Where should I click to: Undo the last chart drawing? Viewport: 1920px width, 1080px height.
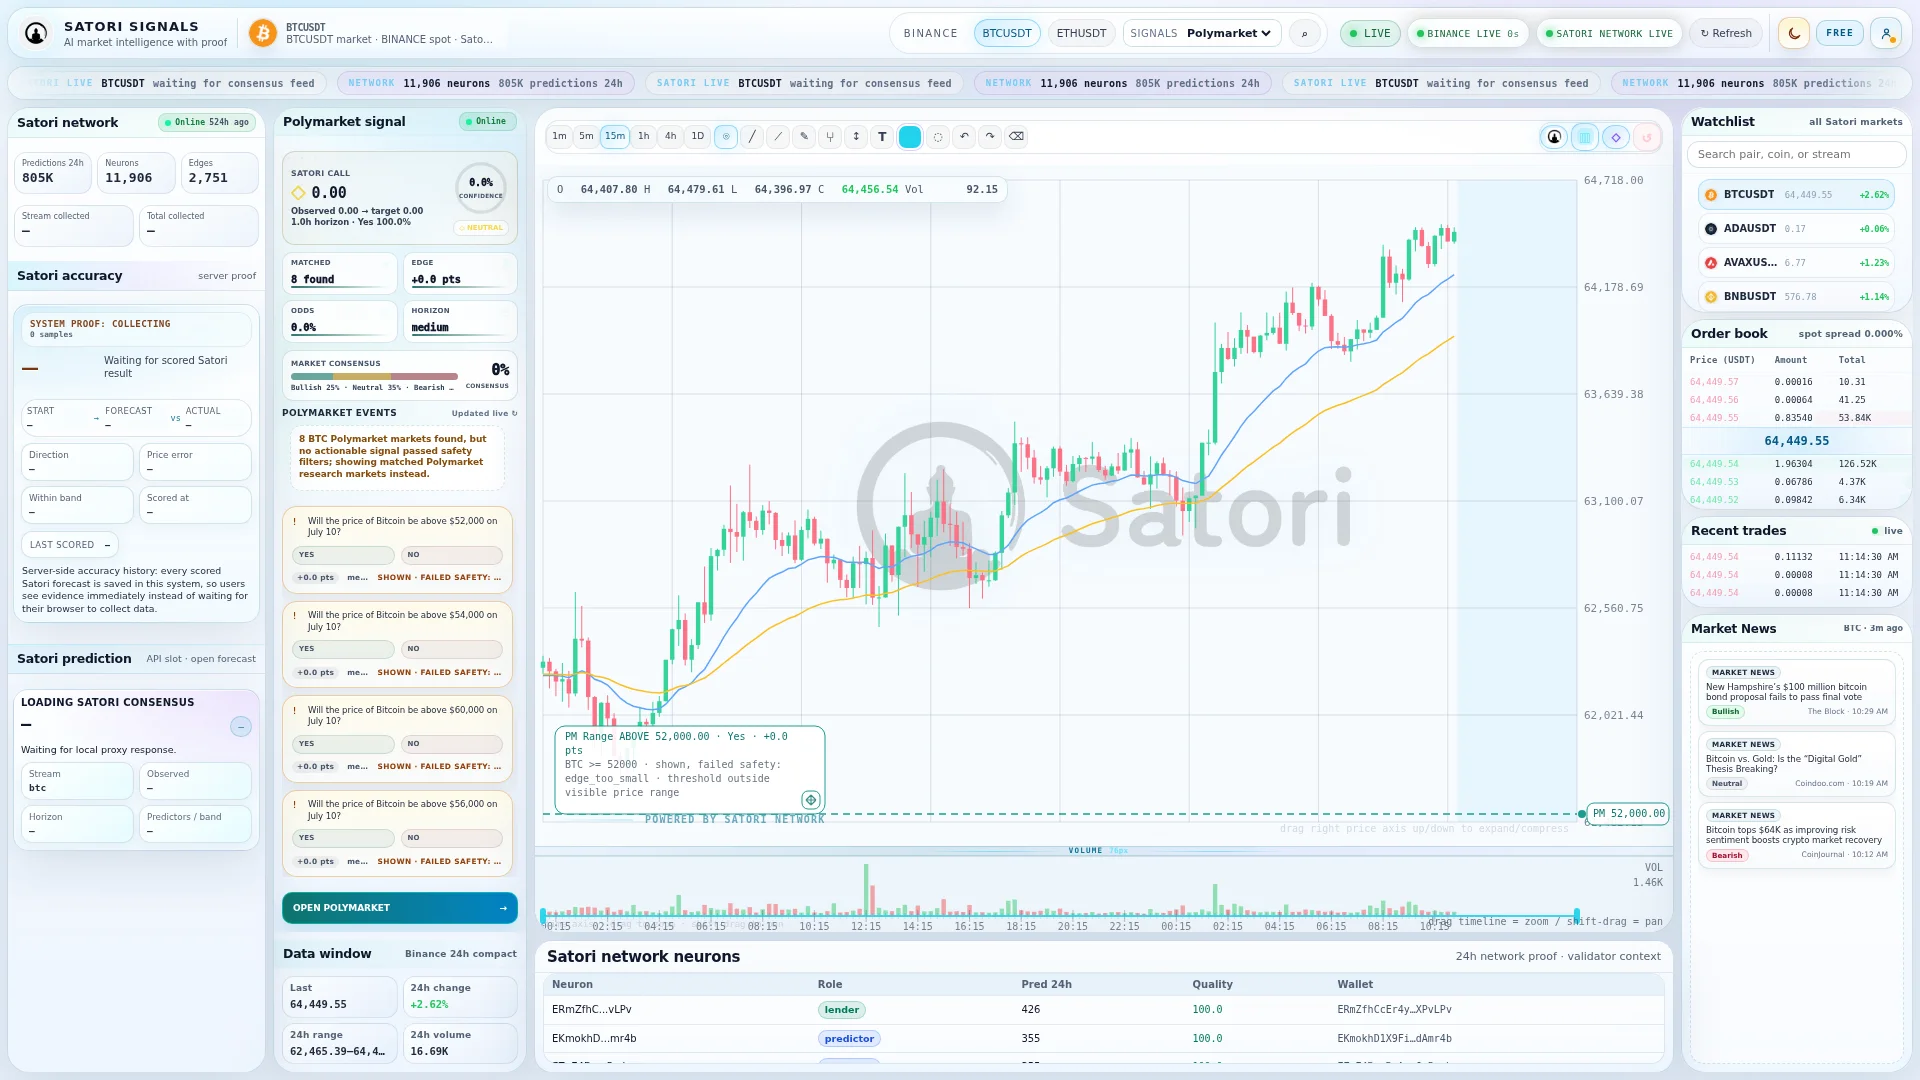[964, 137]
